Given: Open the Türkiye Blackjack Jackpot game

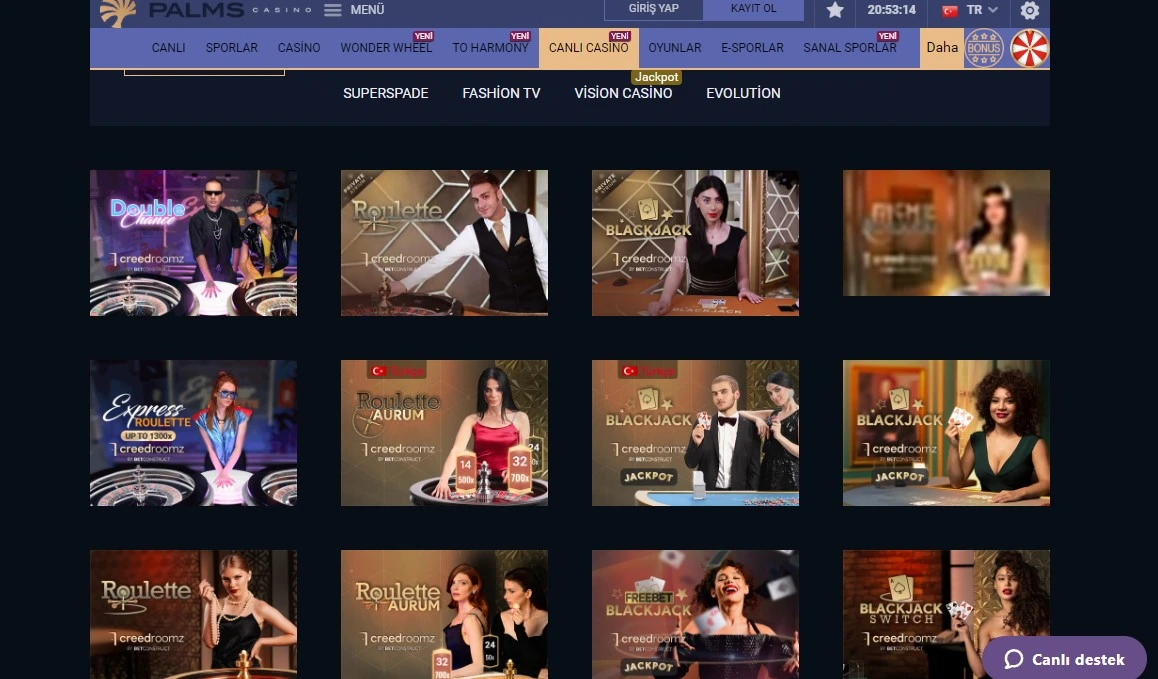Looking at the screenshot, I should point(696,433).
